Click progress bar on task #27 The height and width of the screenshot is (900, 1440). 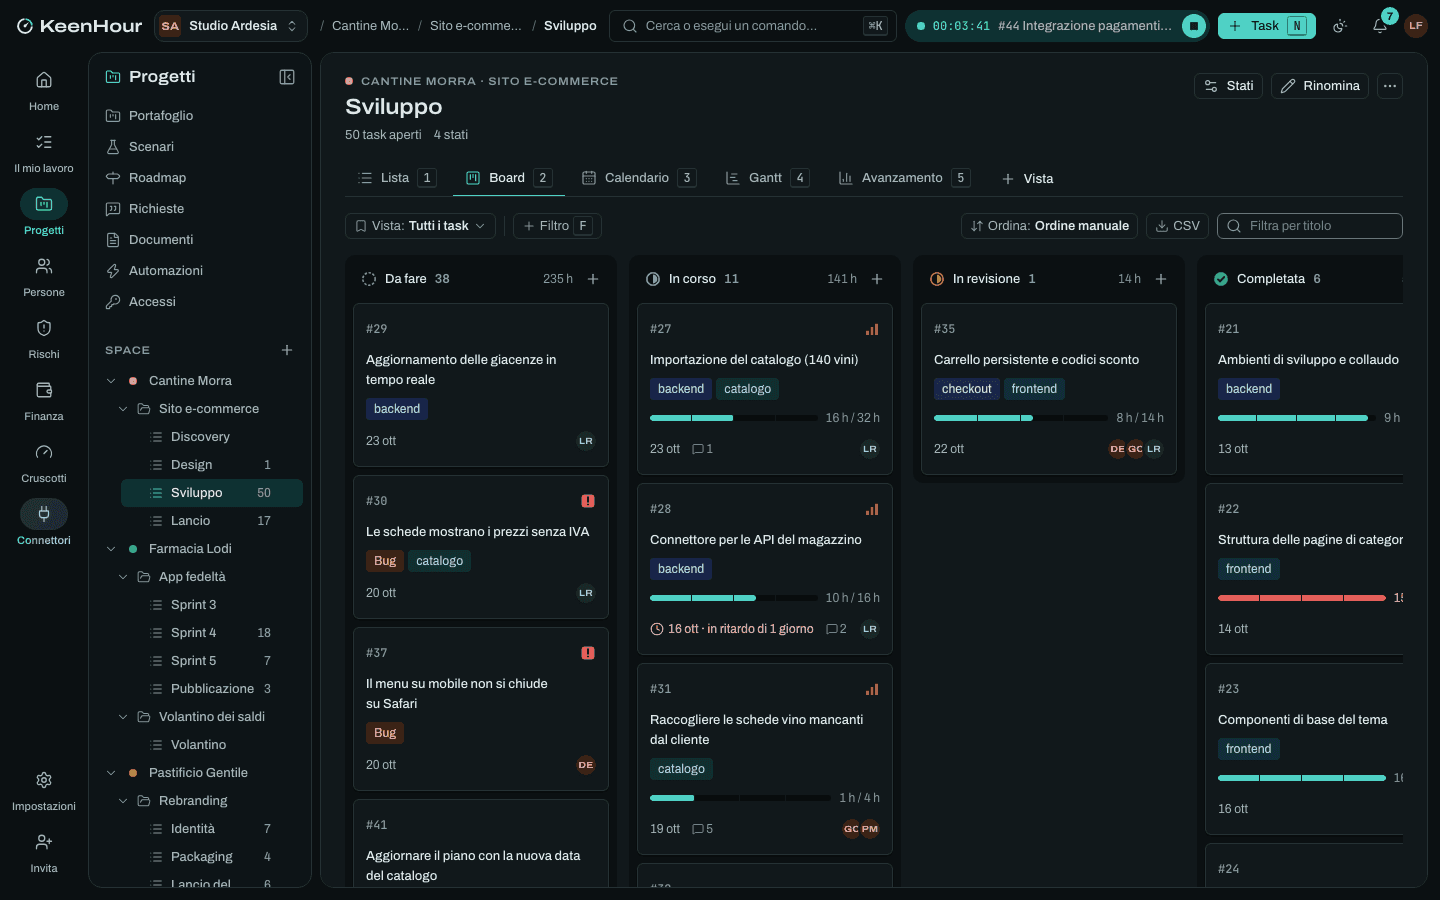tap(734, 418)
